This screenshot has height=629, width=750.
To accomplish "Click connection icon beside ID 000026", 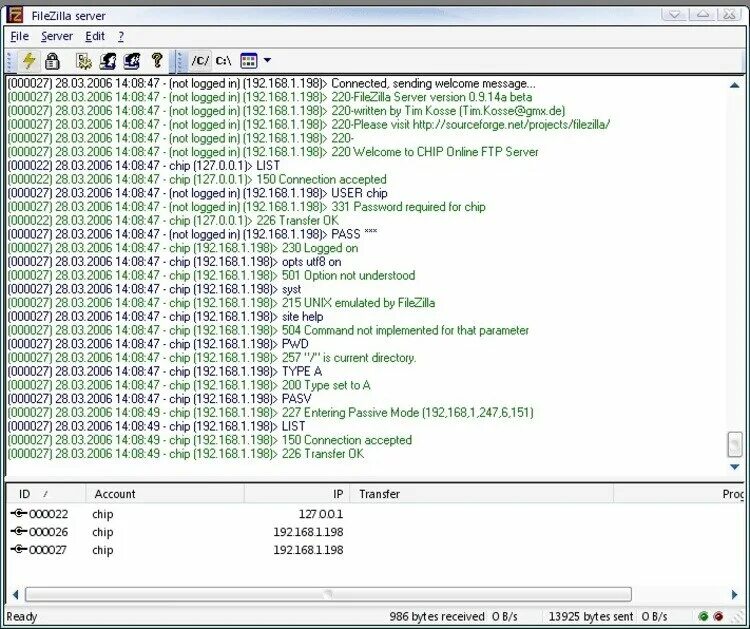I will [19, 531].
